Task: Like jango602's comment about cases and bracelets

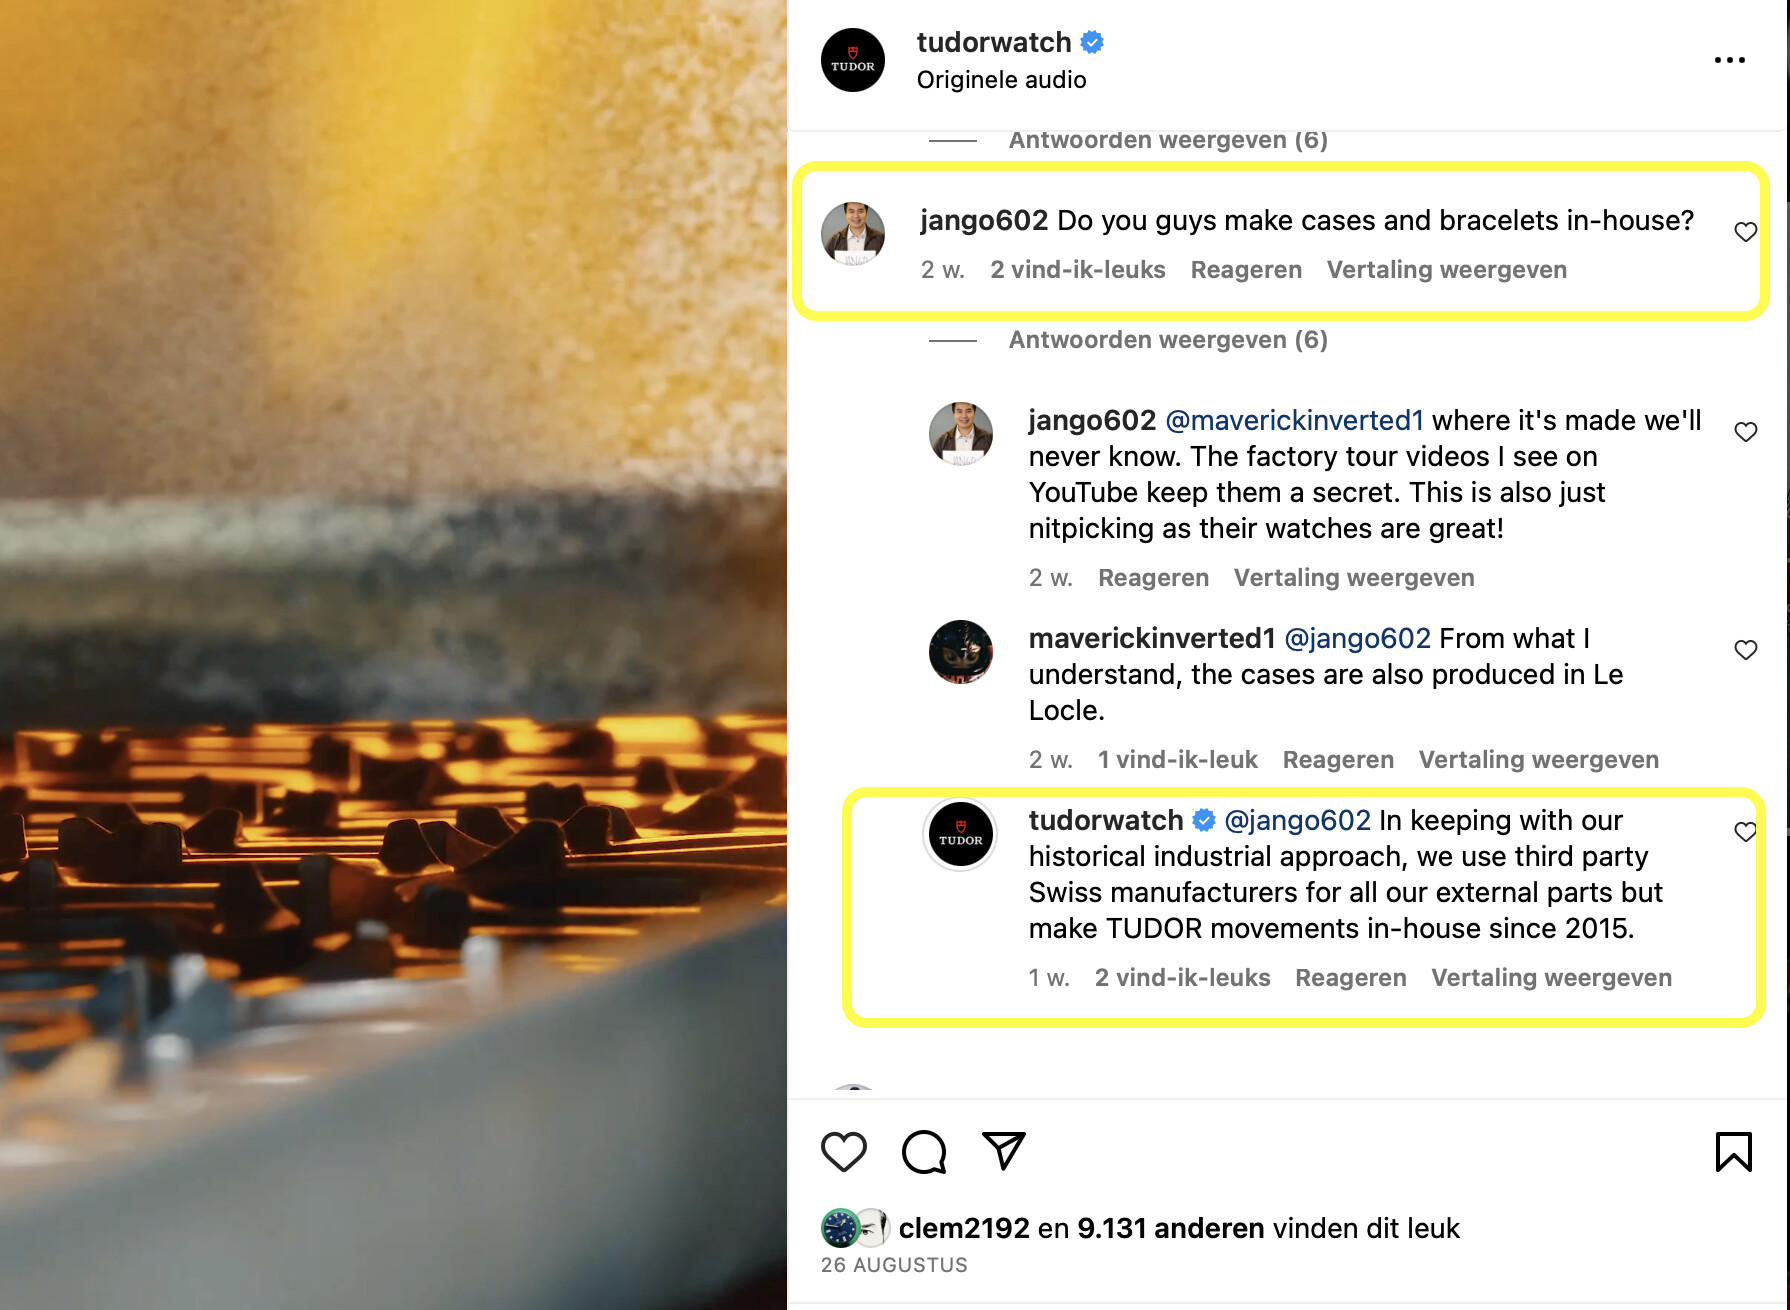Action: 1745,232
